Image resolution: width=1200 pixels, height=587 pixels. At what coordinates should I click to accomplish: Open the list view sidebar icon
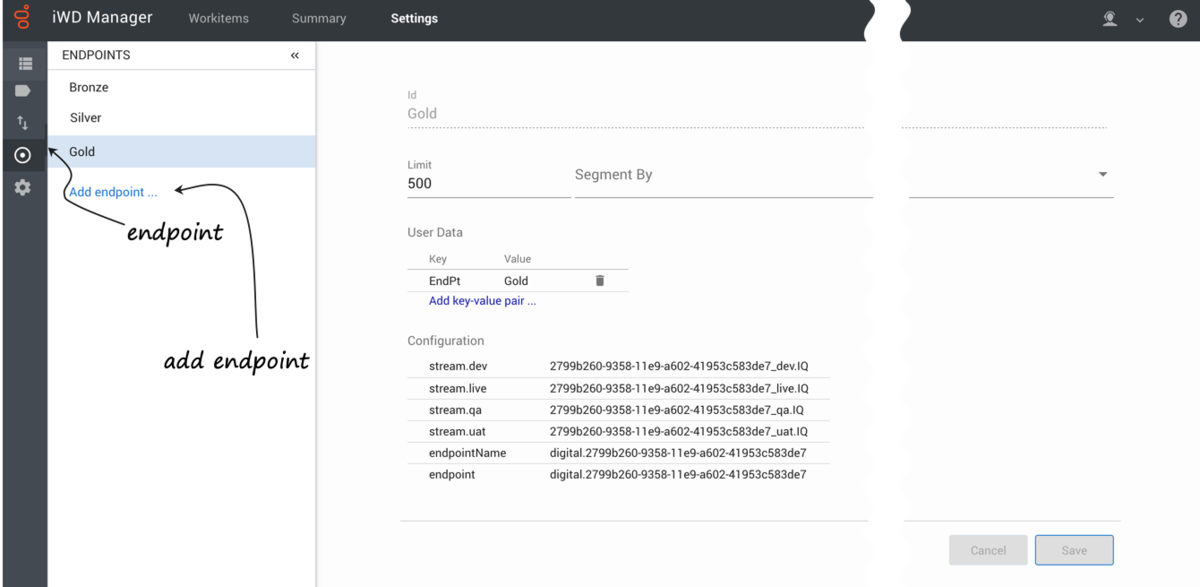point(24,64)
